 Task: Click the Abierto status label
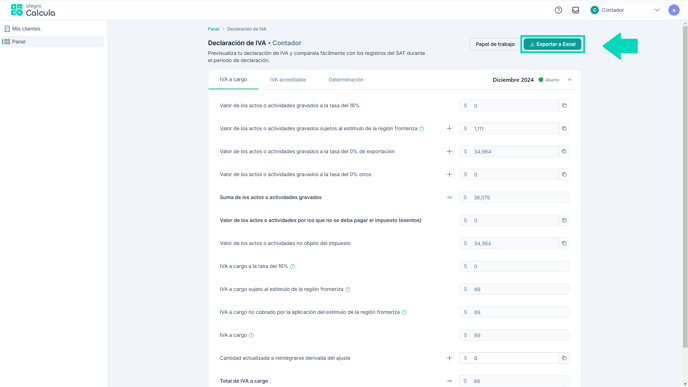[x=552, y=80]
